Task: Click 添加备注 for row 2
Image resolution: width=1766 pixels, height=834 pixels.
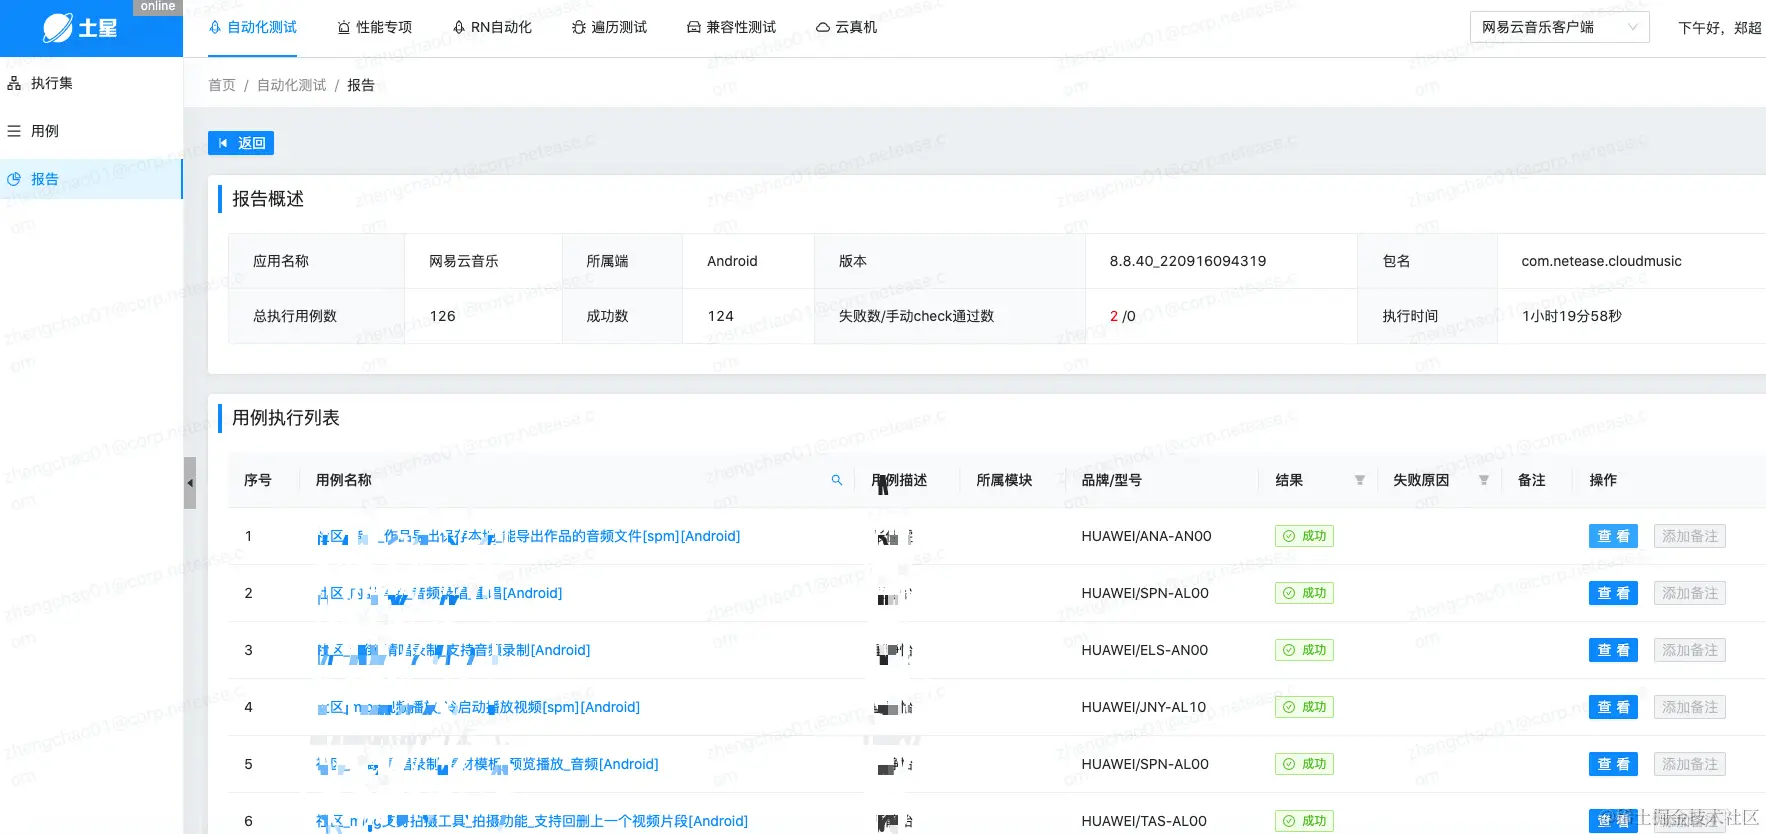Action: click(x=1690, y=593)
